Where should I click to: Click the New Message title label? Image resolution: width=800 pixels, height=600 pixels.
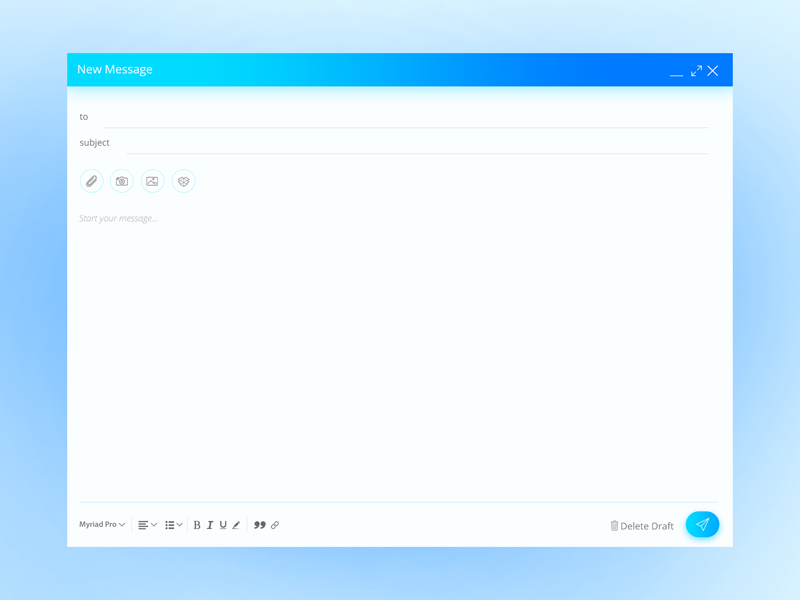[115, 69]
